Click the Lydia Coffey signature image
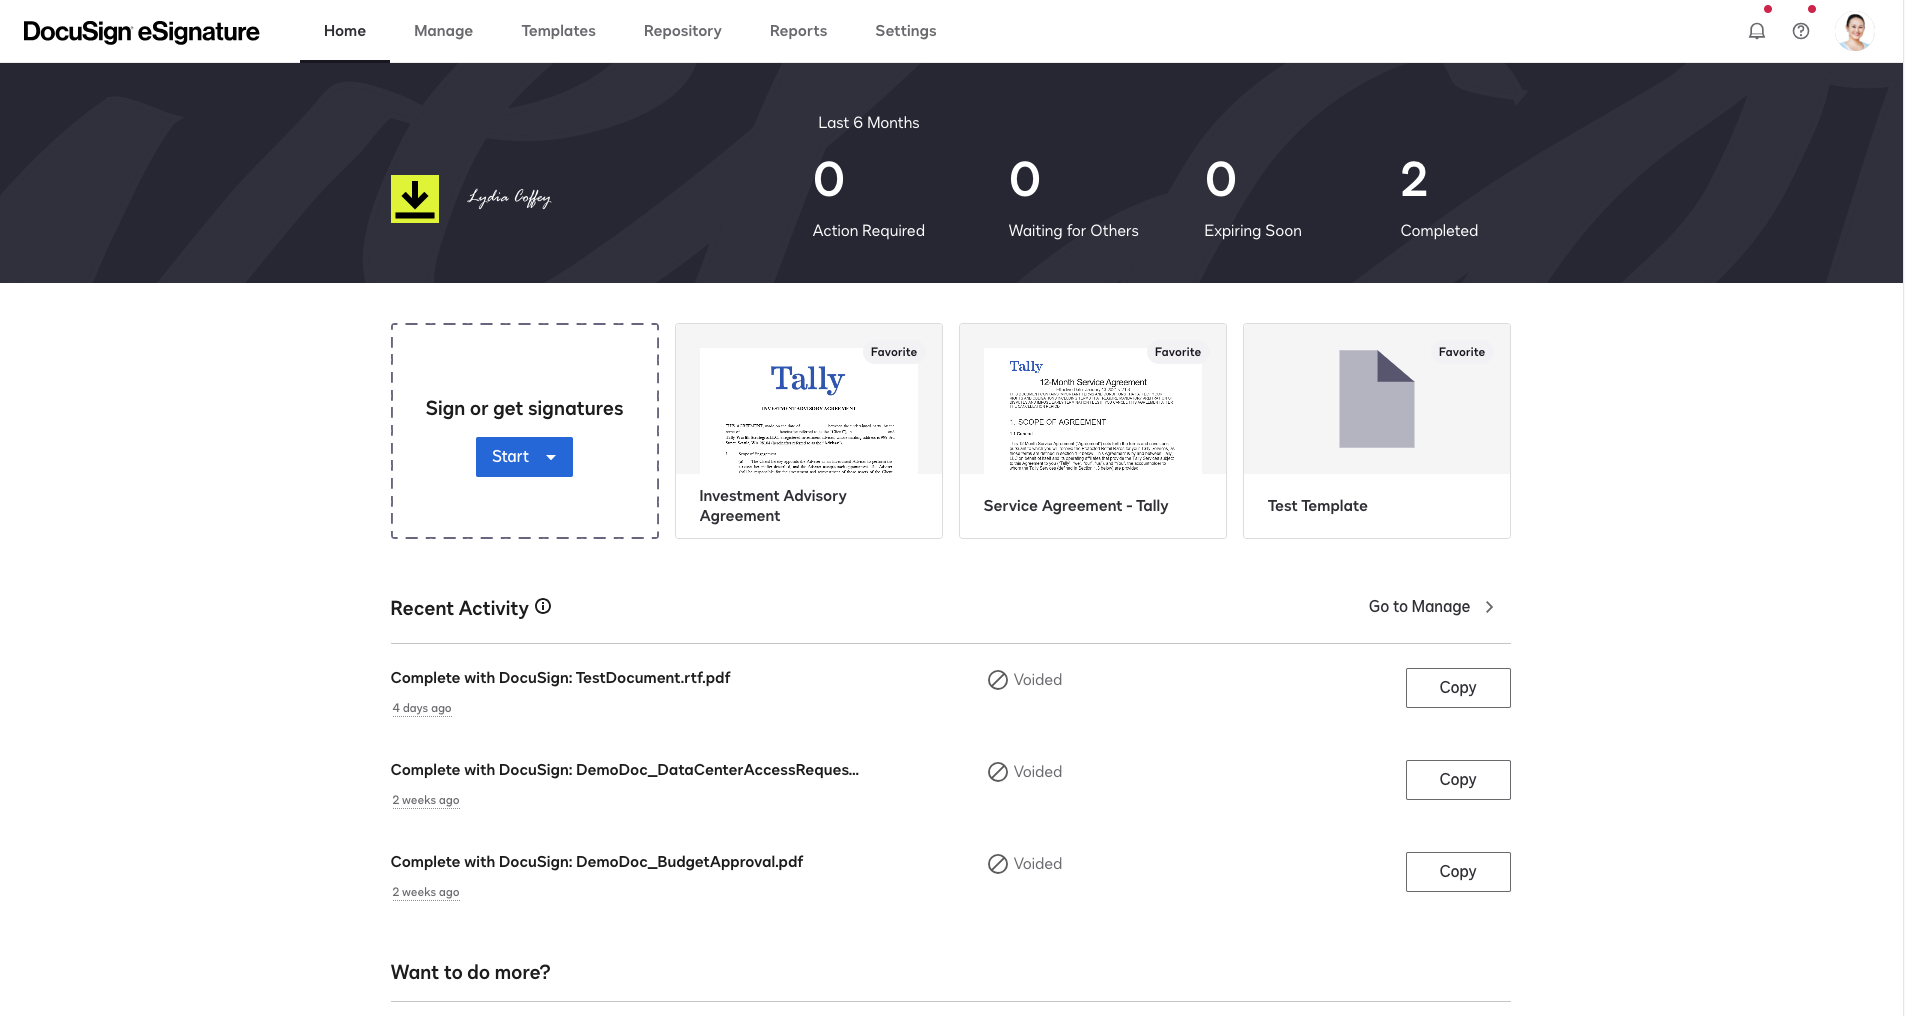1905x1016 pixels. click(x=509, y=198)
